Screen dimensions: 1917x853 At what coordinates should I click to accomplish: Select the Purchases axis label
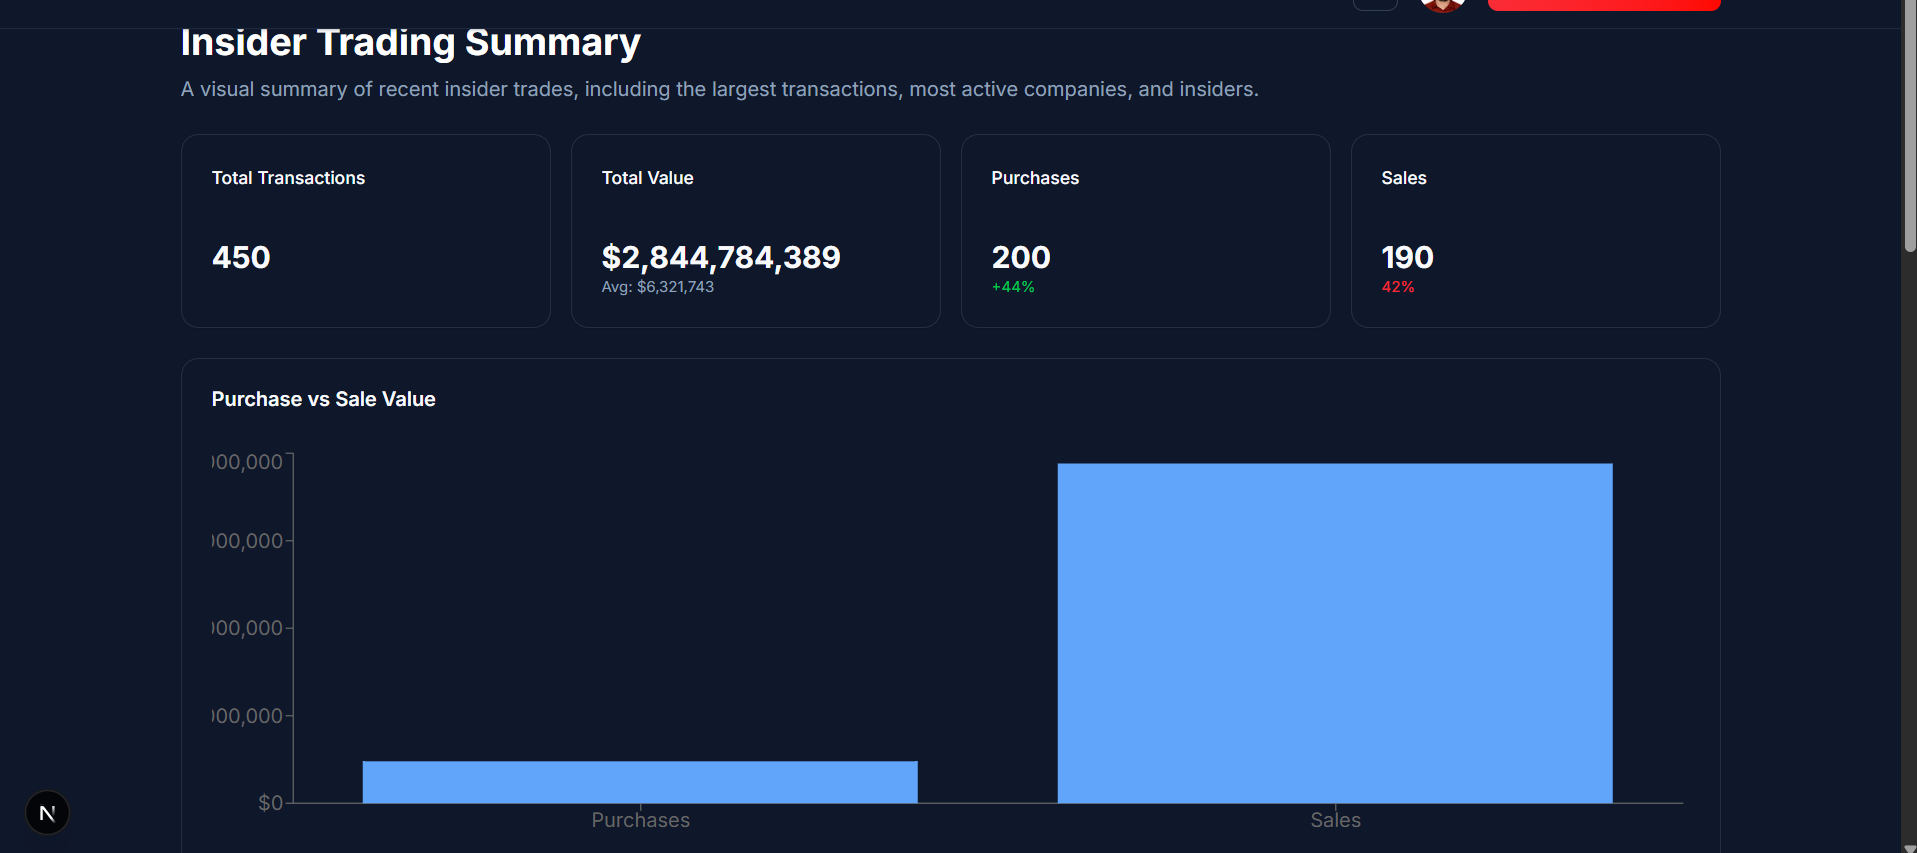tap(640, 819)
